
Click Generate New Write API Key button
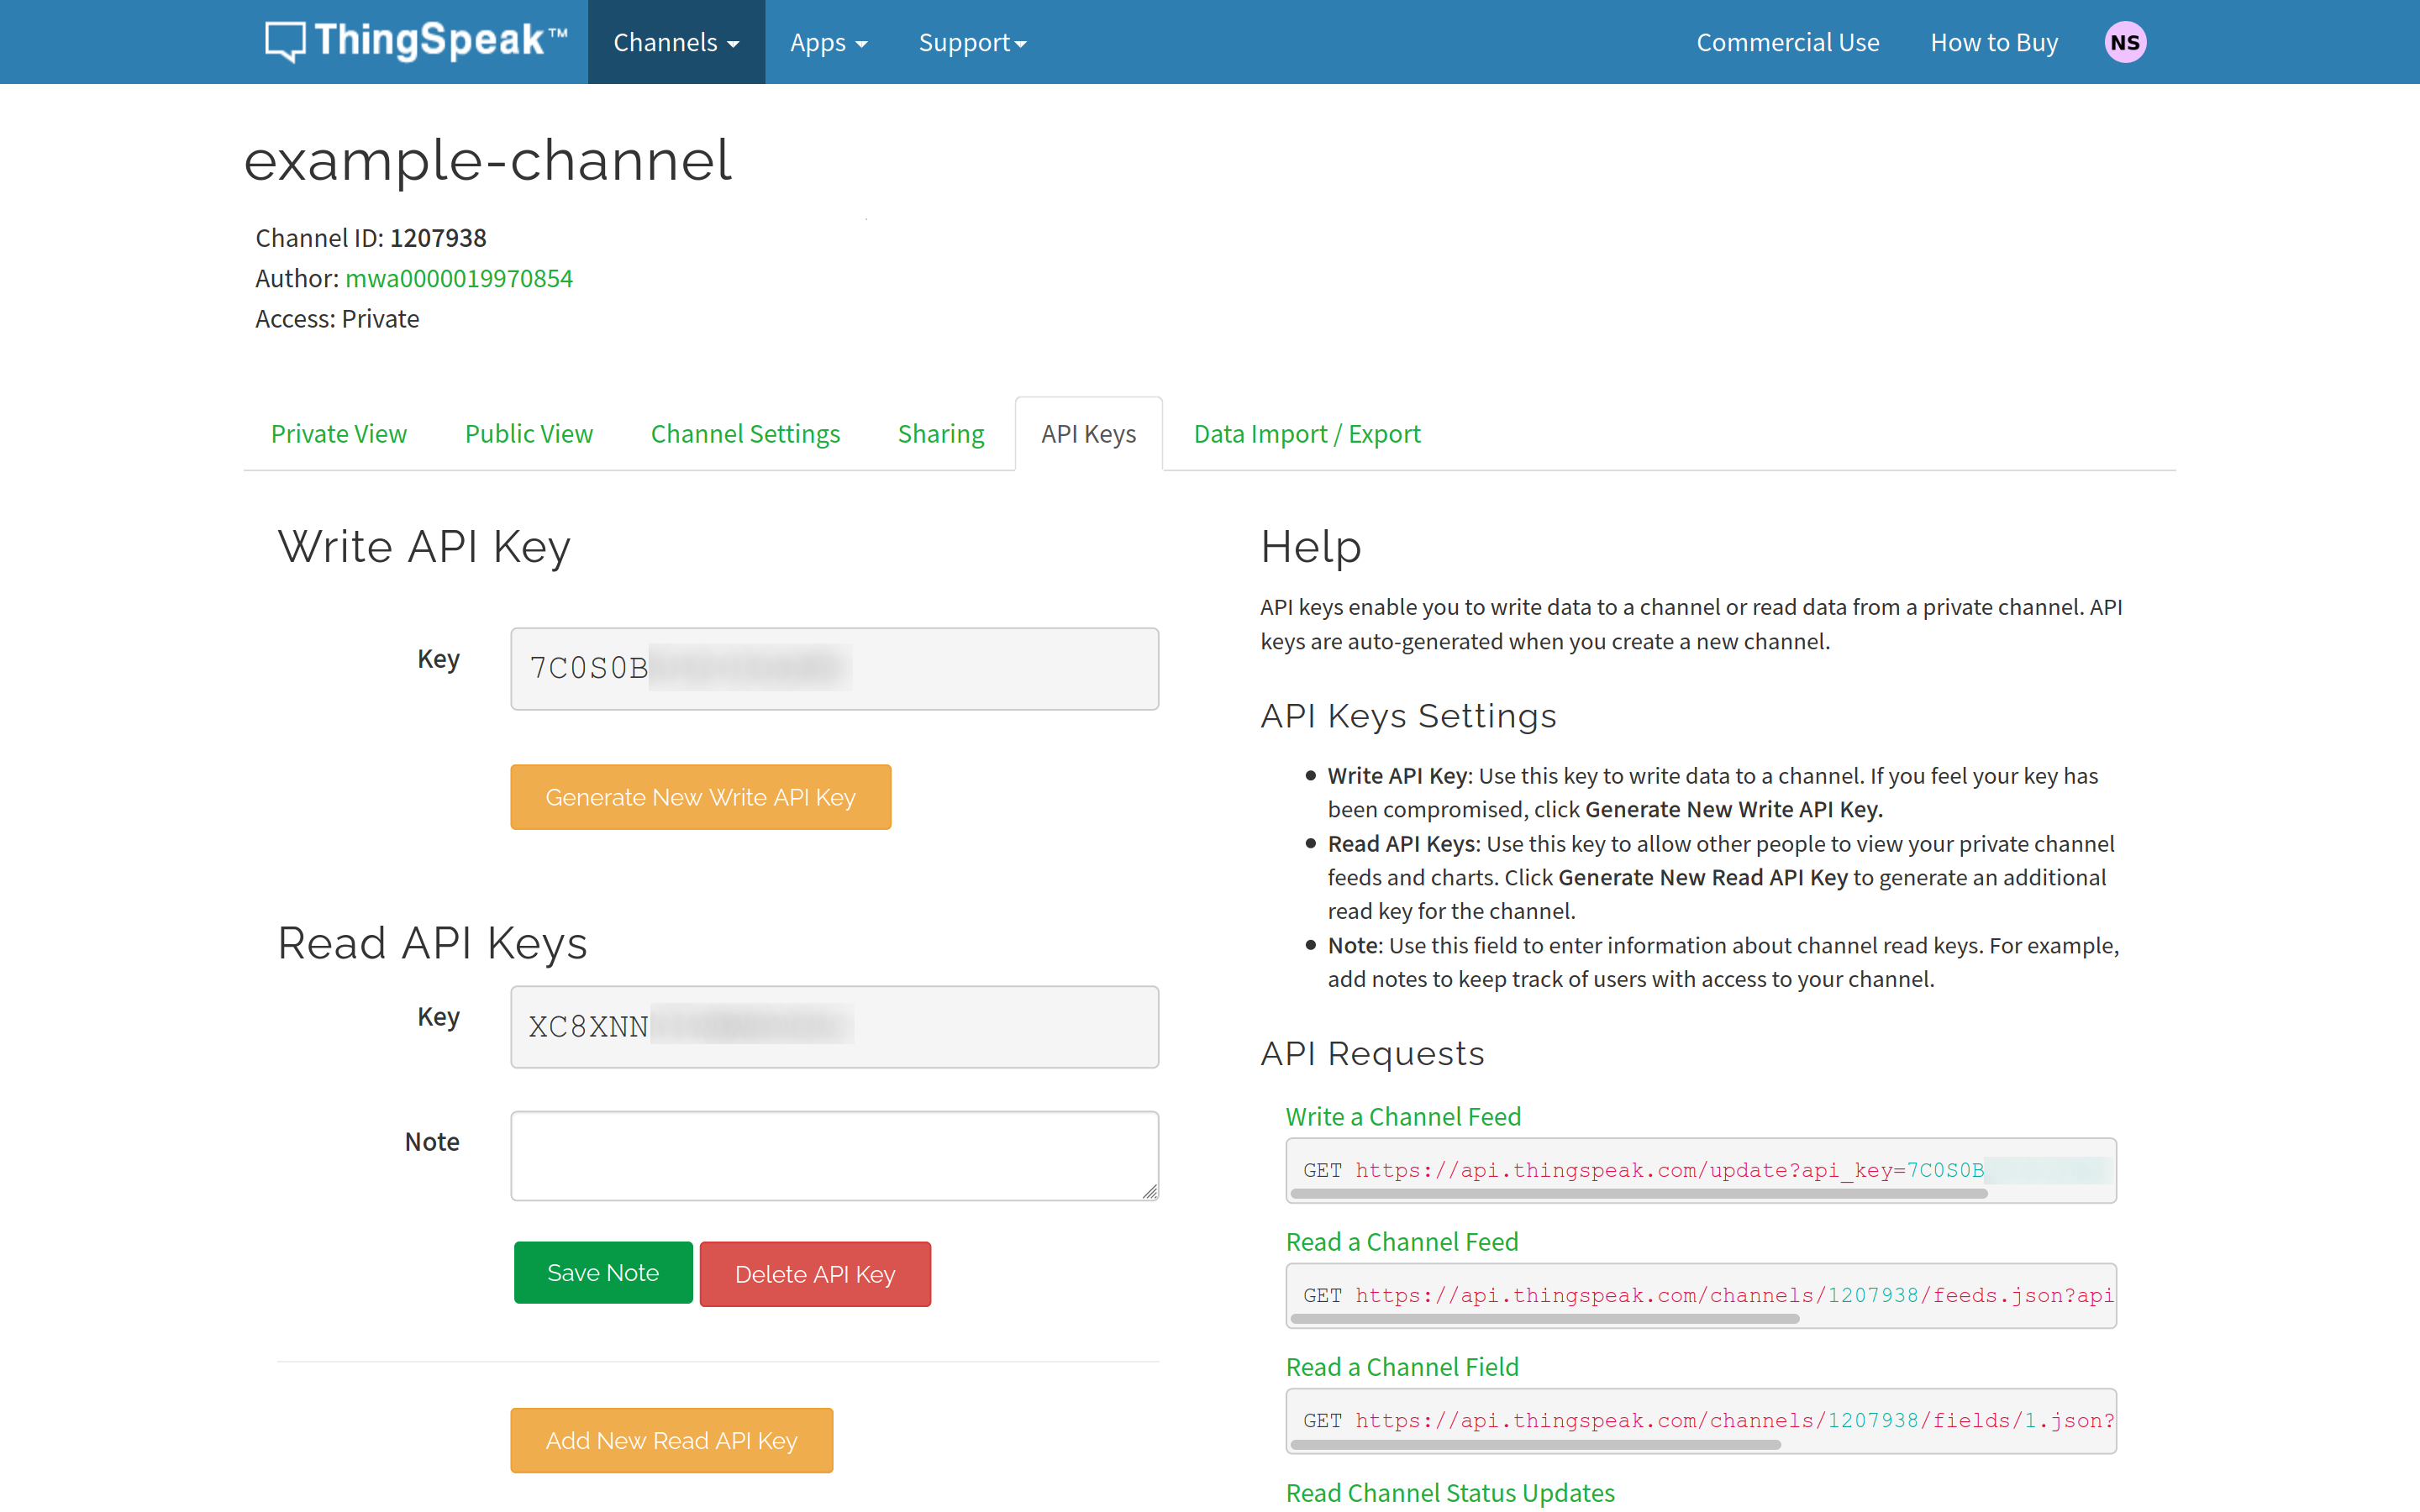(700, 797)
